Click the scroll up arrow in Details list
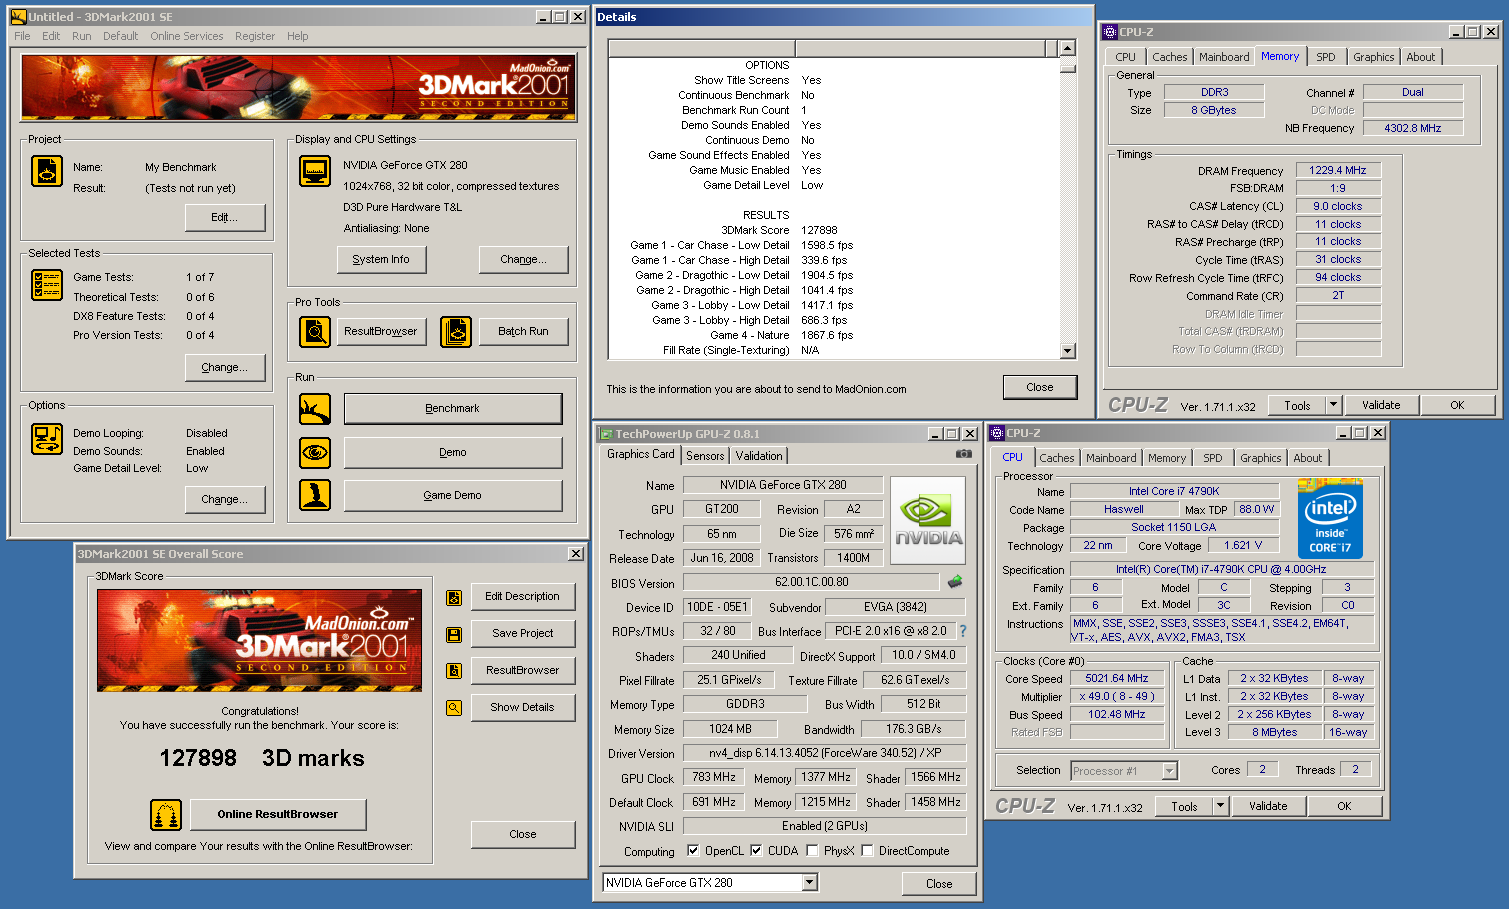The height and width of the screenshot is (909, 1509). tap(1067, 48)
